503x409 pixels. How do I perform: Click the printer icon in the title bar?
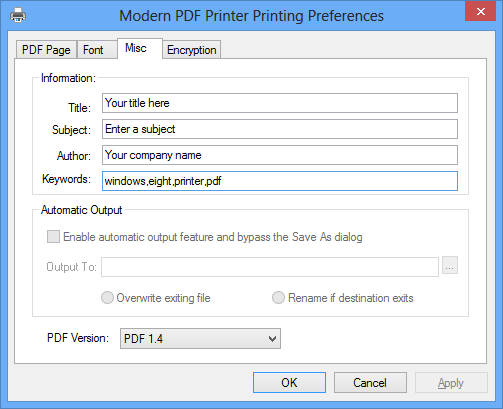point(18,16)
